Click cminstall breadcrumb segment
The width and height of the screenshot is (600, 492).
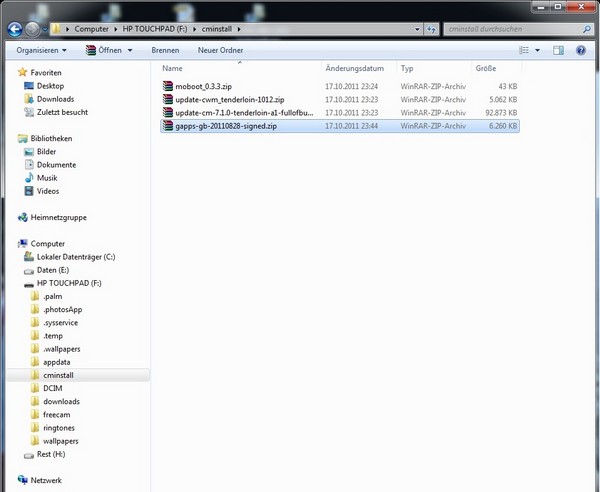click(x=217, y=29)
